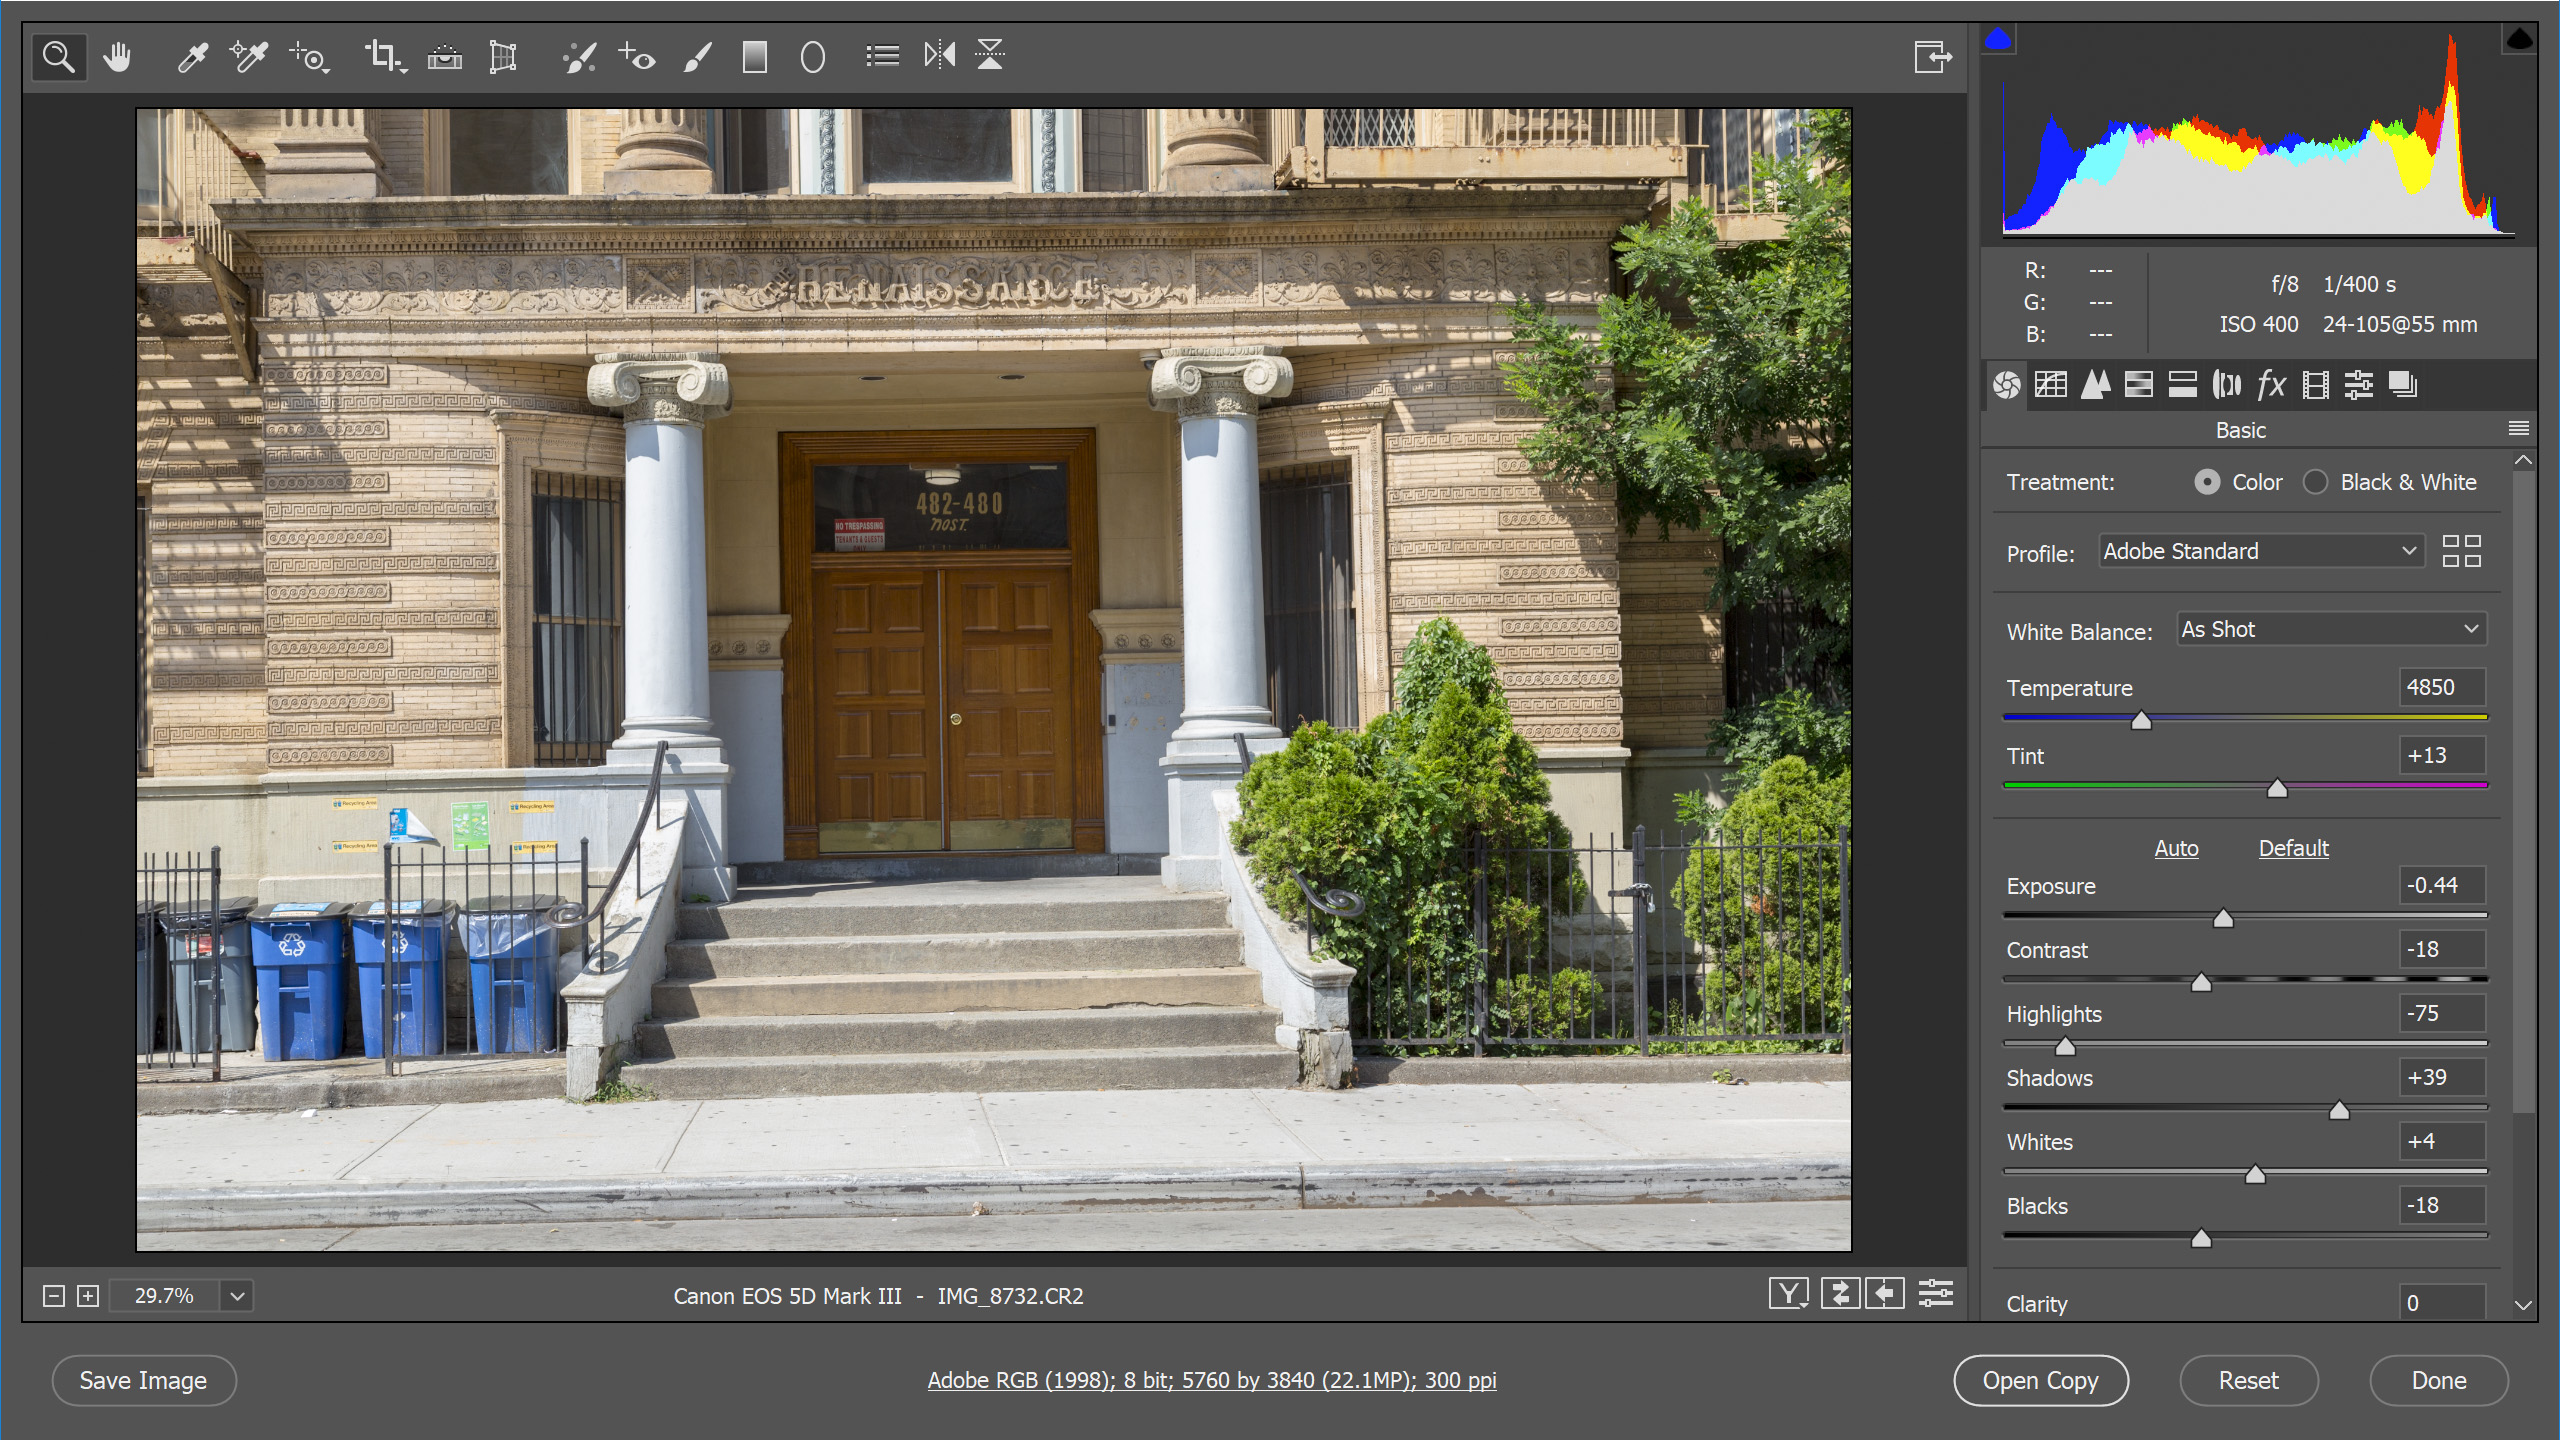Screen dimensions: 2560x1440
Task: Switch to the Lens Corrections tab
Action: pos(2227,385)
